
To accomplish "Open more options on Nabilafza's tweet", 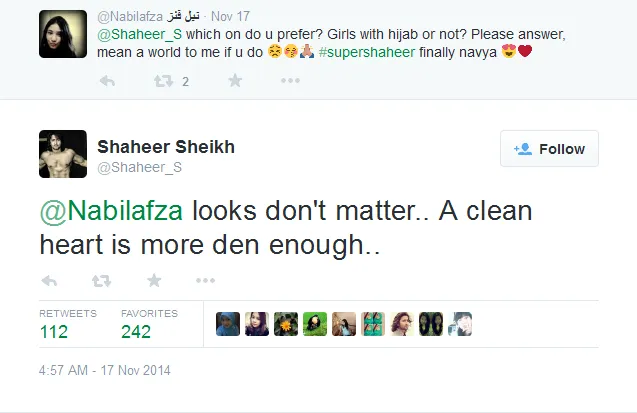I will (290, 82).
